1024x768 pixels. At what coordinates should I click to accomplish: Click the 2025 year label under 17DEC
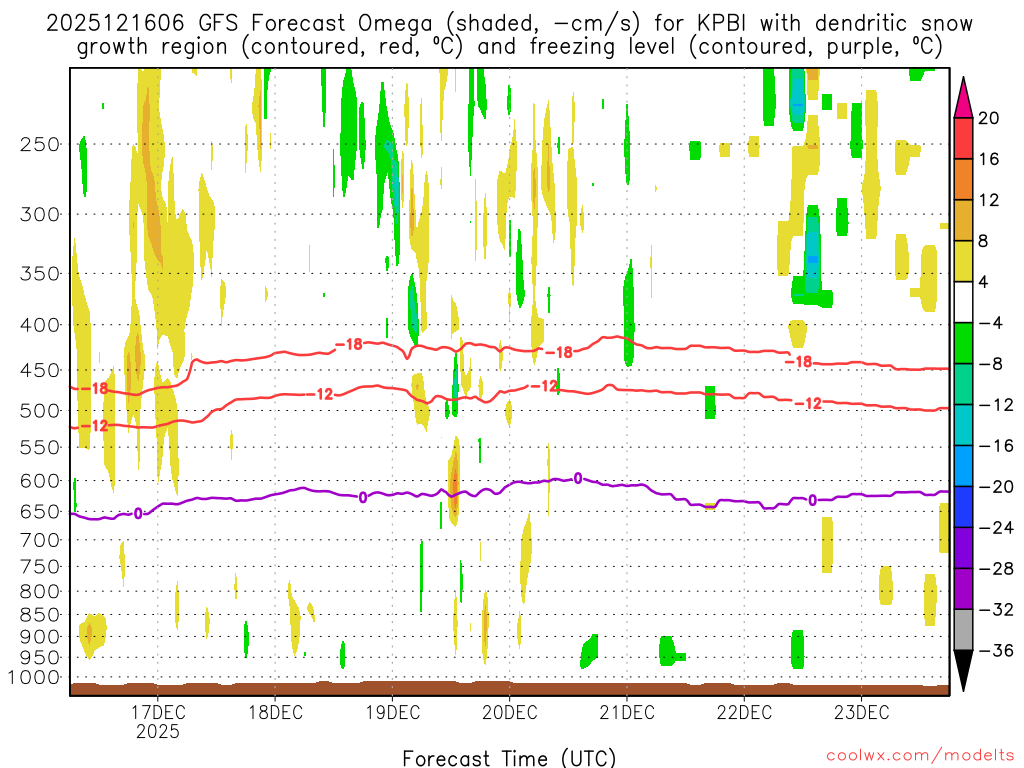tap(157, 731)
